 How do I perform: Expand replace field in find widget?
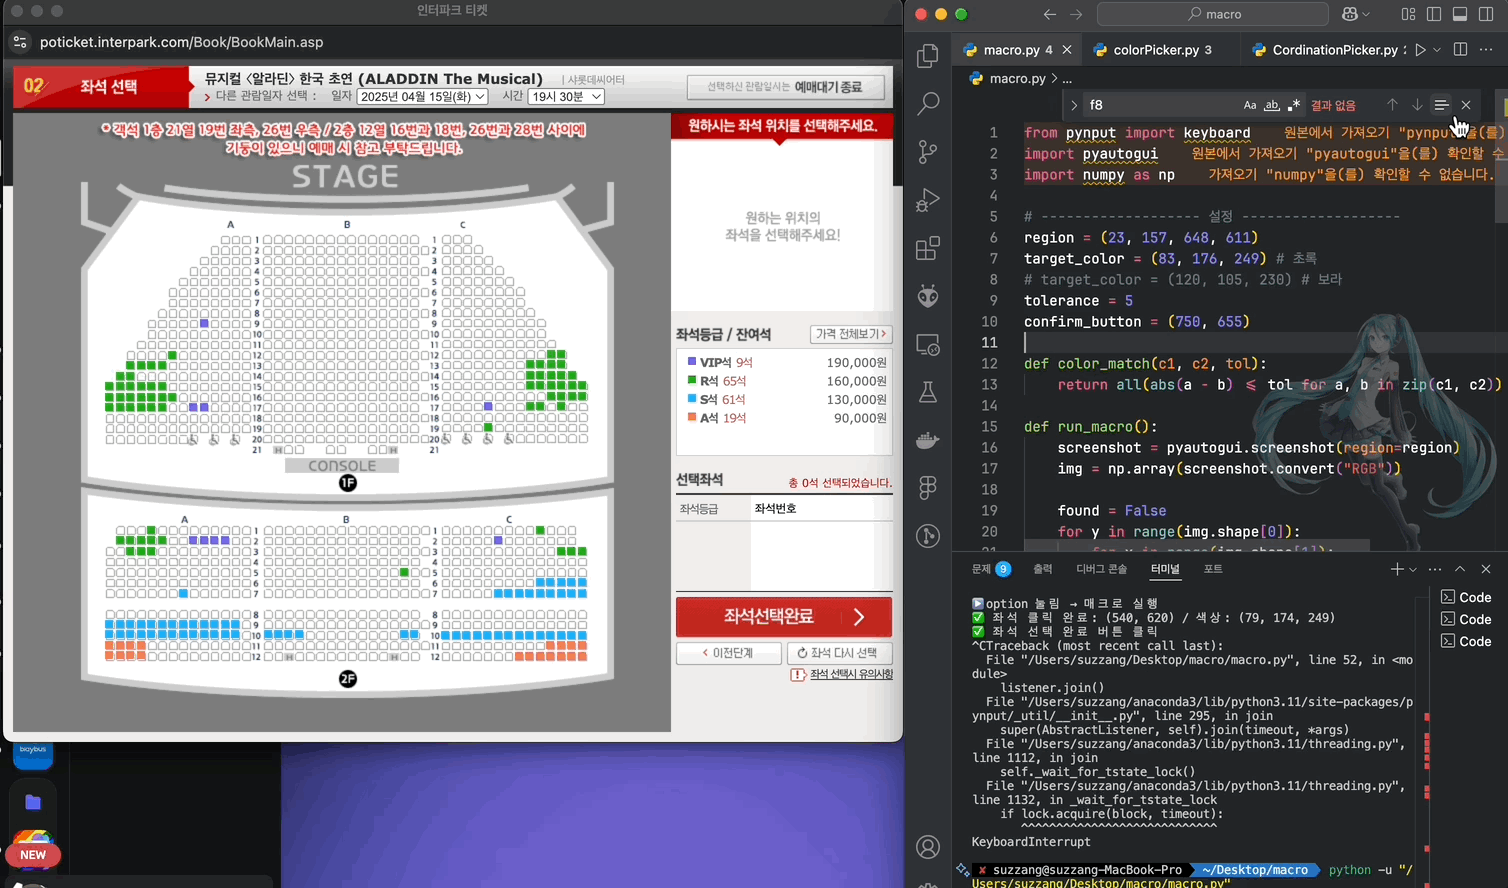click(1074, 105)
